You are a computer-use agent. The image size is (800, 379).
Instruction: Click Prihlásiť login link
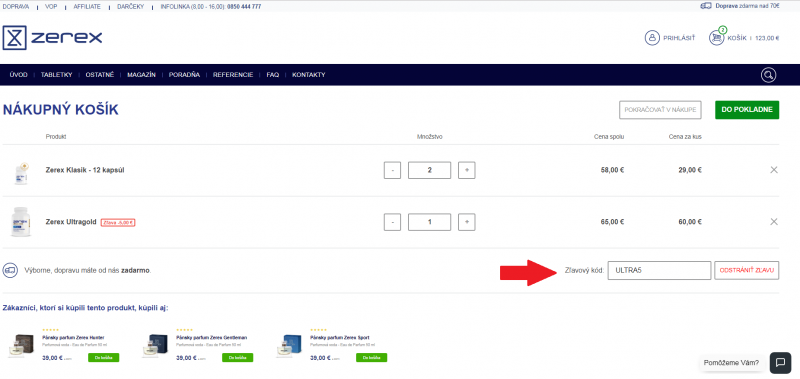click(679, 38)
